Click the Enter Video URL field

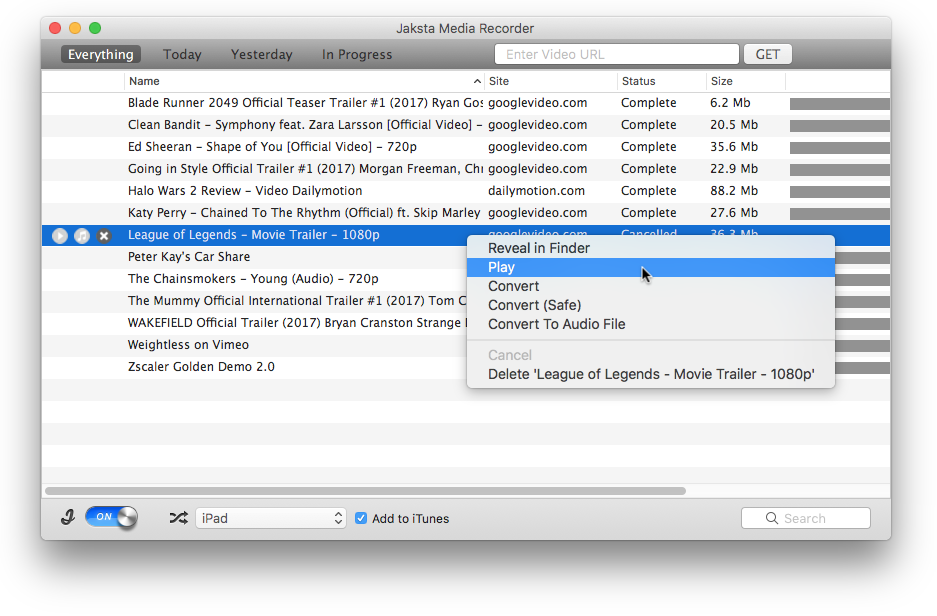click(x=617, y=54)
